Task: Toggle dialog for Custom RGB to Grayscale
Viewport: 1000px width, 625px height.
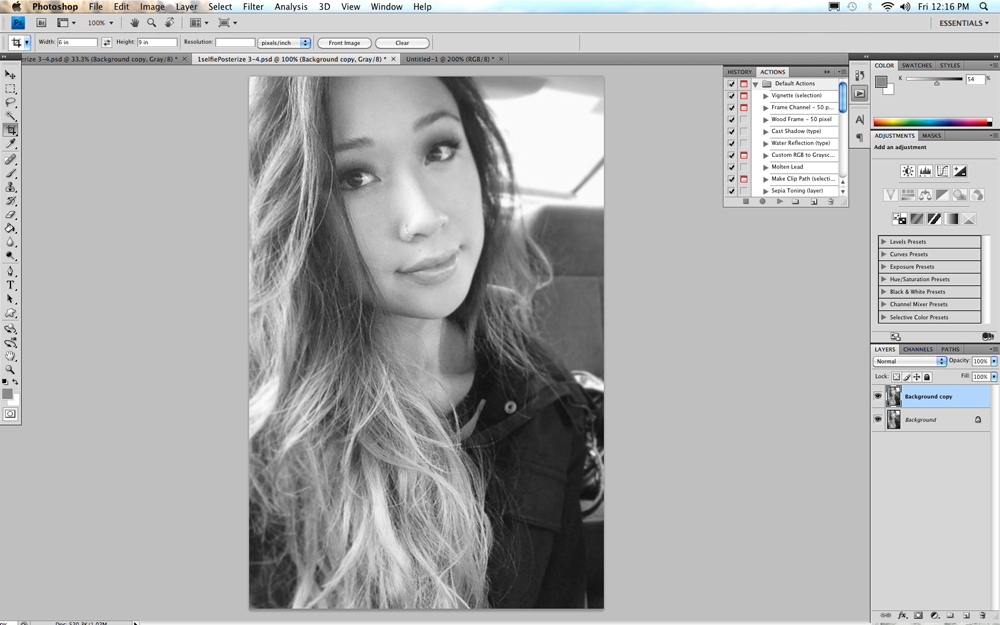Action: (x=744, y=155)
